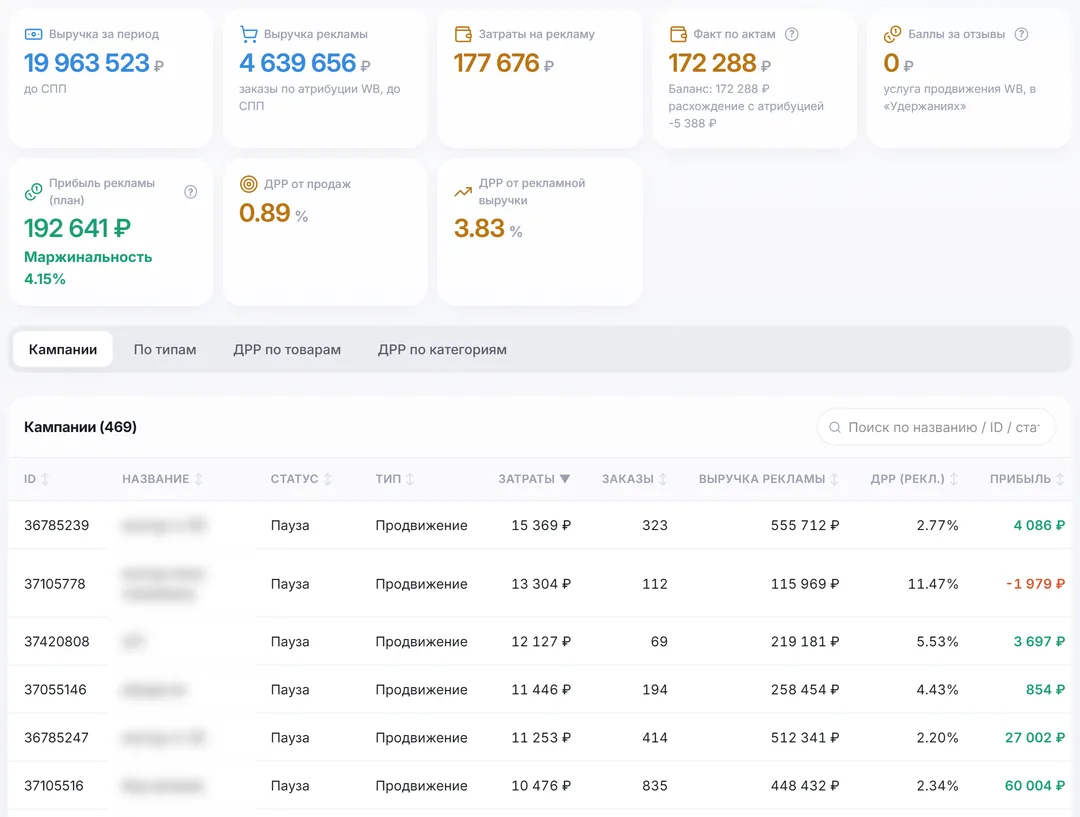The width and height of the screenshot is (1080, 817).
Task: Sort by Заказы column header
Action: 634,479
